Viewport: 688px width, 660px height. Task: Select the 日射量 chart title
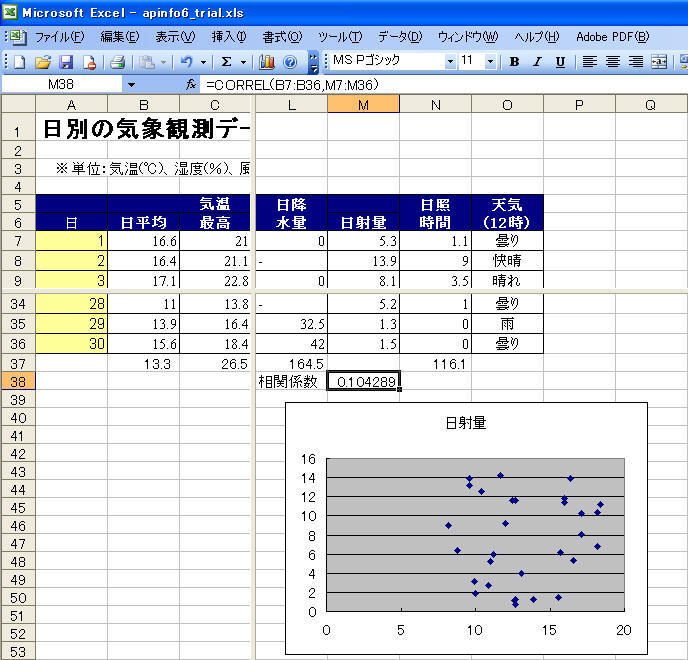point(465,423)
